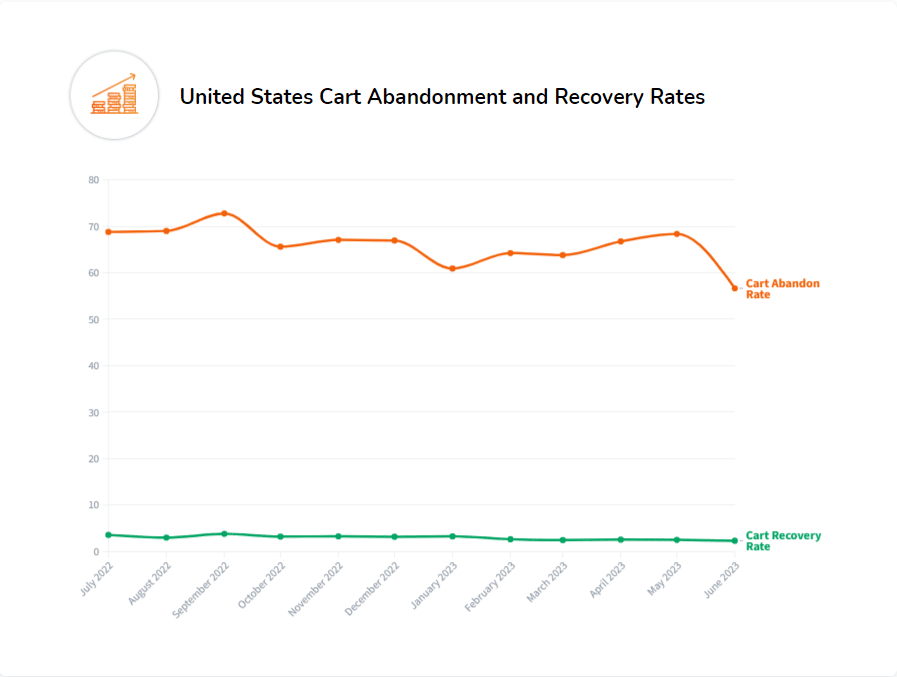Select the July 2022 abandon rate data point
This screenshot has width=897, height=677.
tap(108, 232)
